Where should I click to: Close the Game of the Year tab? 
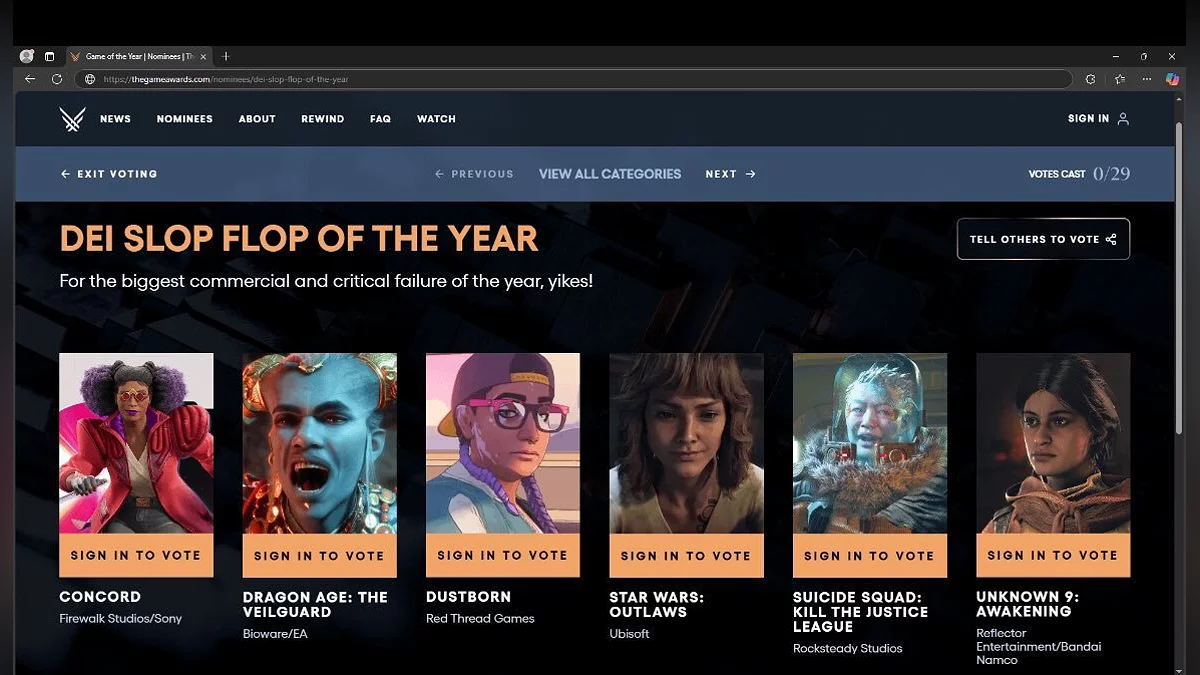click(x=203, y=57)
